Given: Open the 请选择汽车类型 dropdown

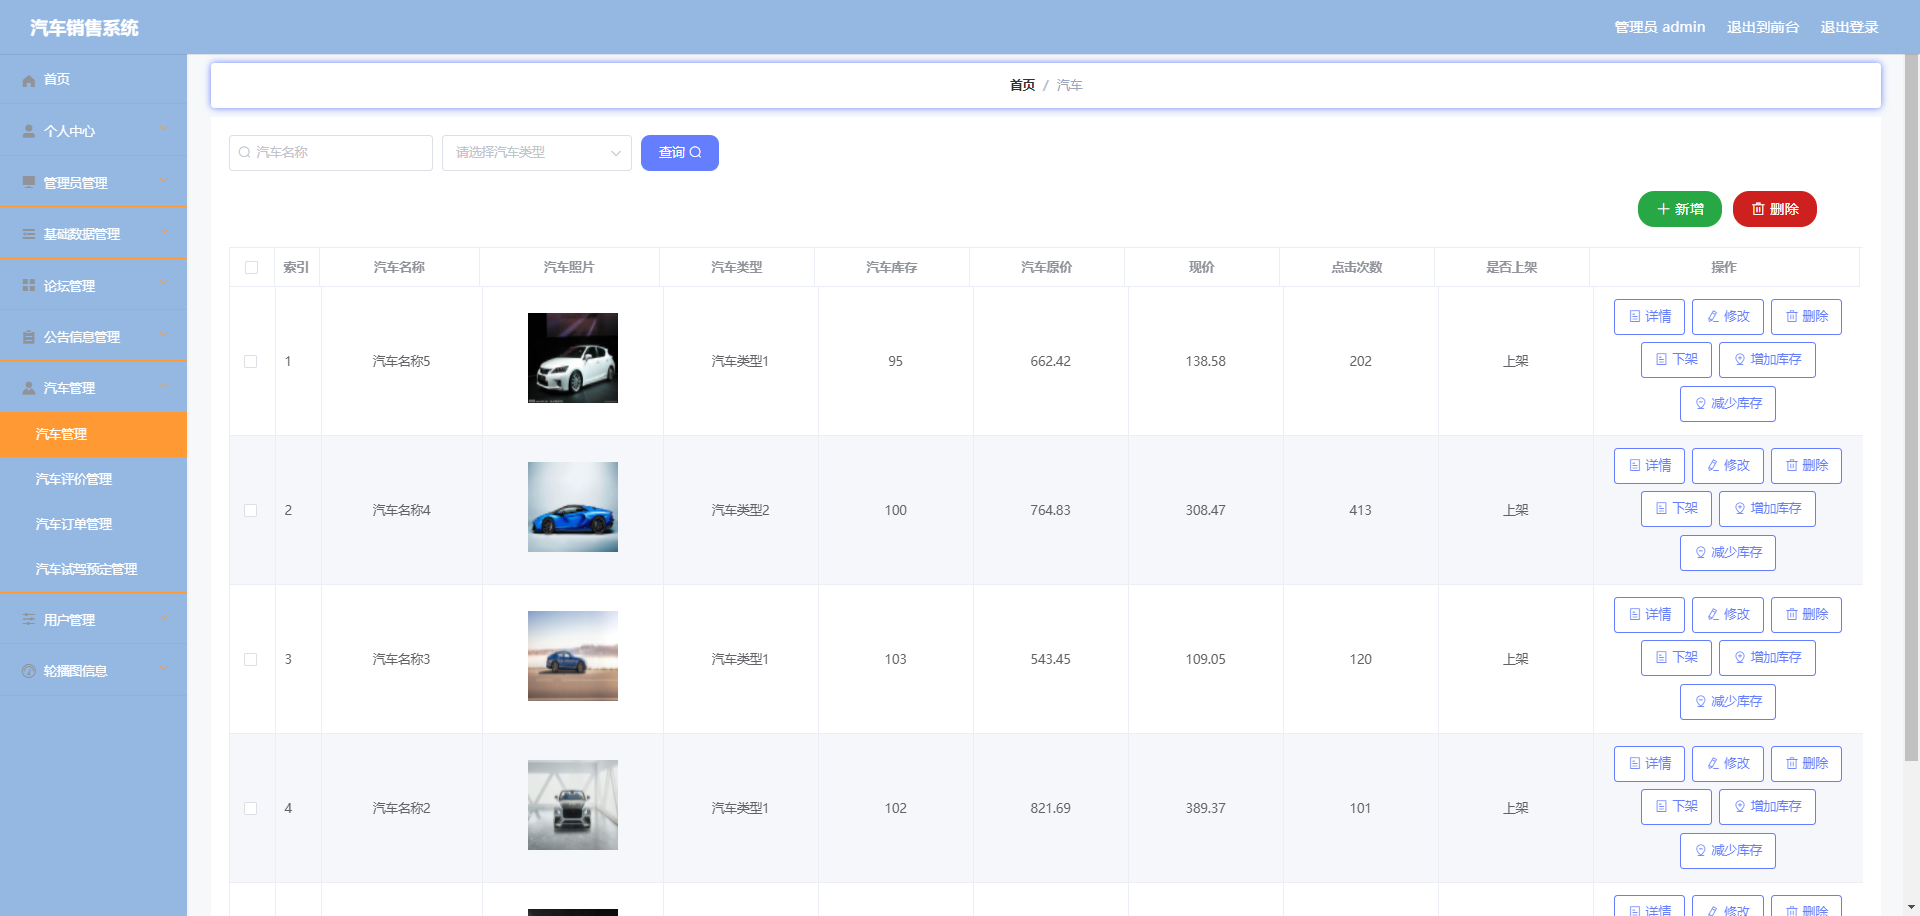Looking at the screenshot, I should pyautogui.click(x=537, y=153).
